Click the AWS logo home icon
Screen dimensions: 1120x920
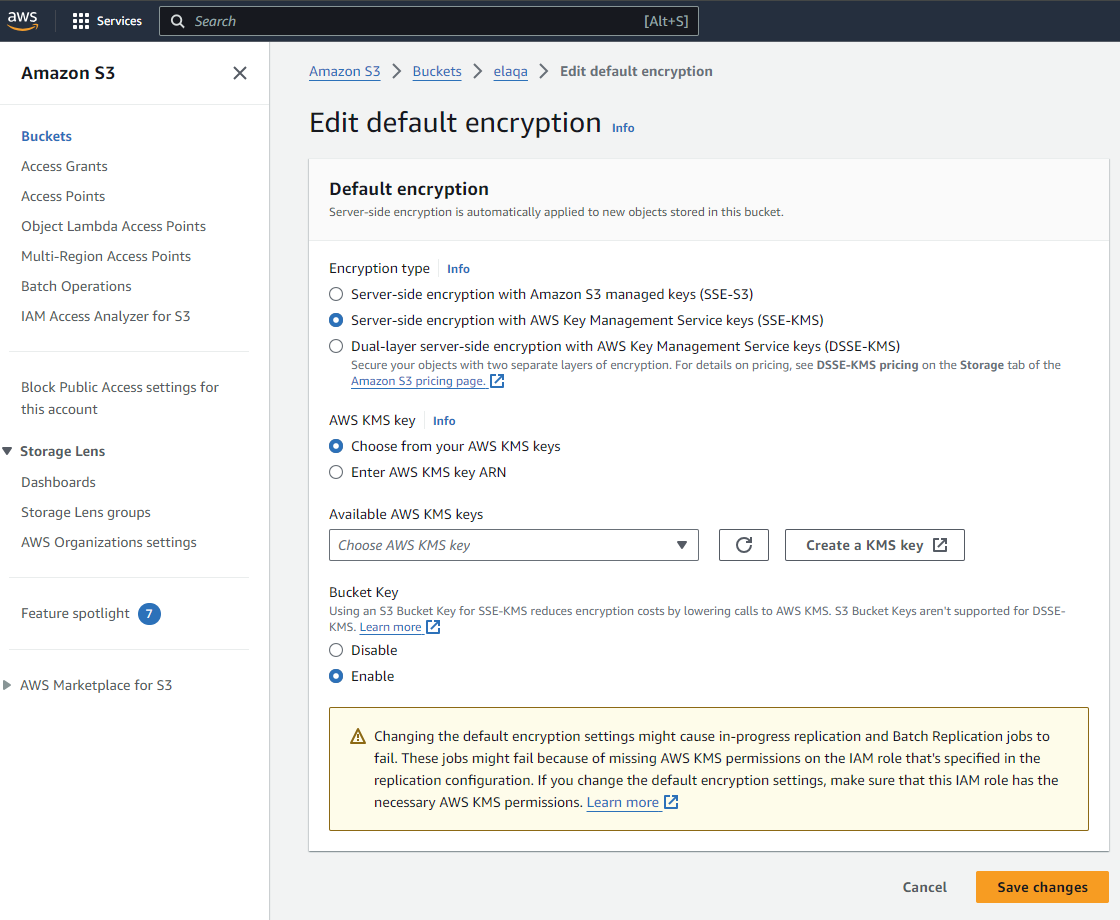[23, 20]
